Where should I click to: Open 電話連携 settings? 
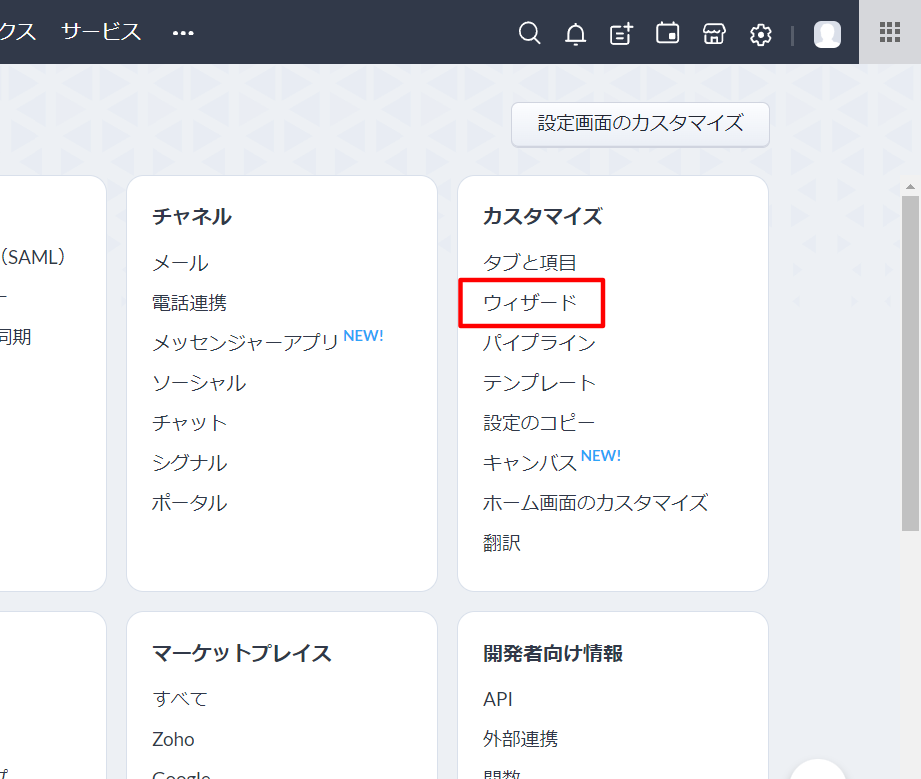(x=189, y=303)
